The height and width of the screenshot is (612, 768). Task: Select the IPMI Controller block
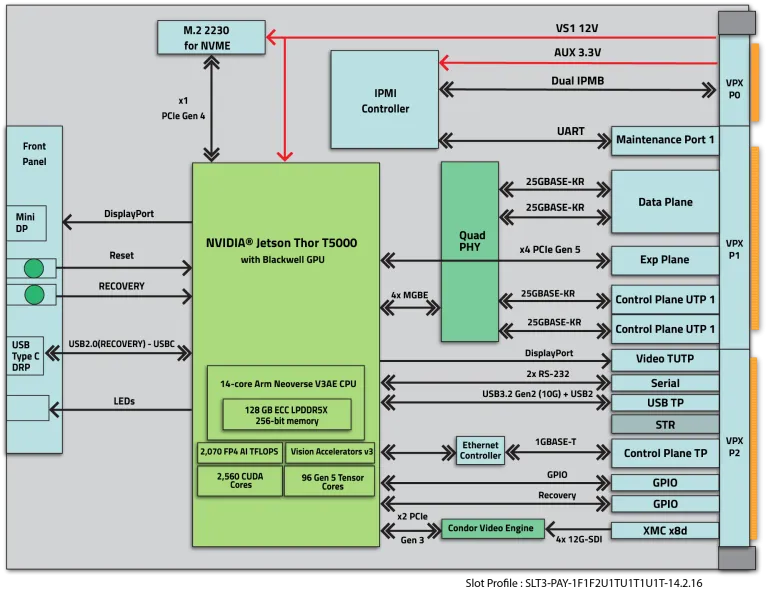click(x=384, y=99)
